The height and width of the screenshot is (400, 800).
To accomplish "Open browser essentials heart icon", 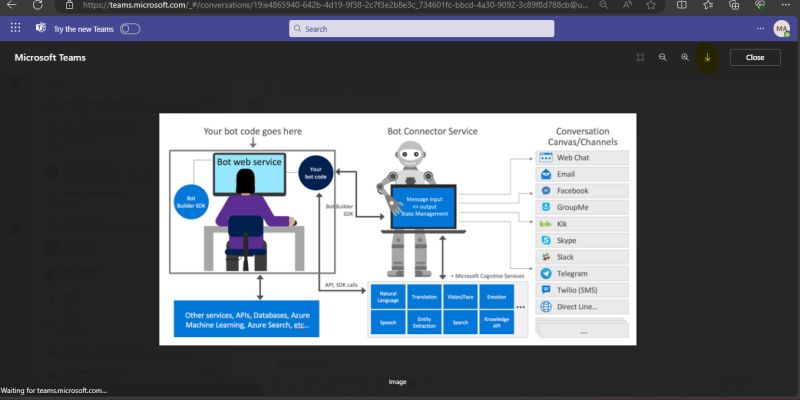I will (760, 5).
